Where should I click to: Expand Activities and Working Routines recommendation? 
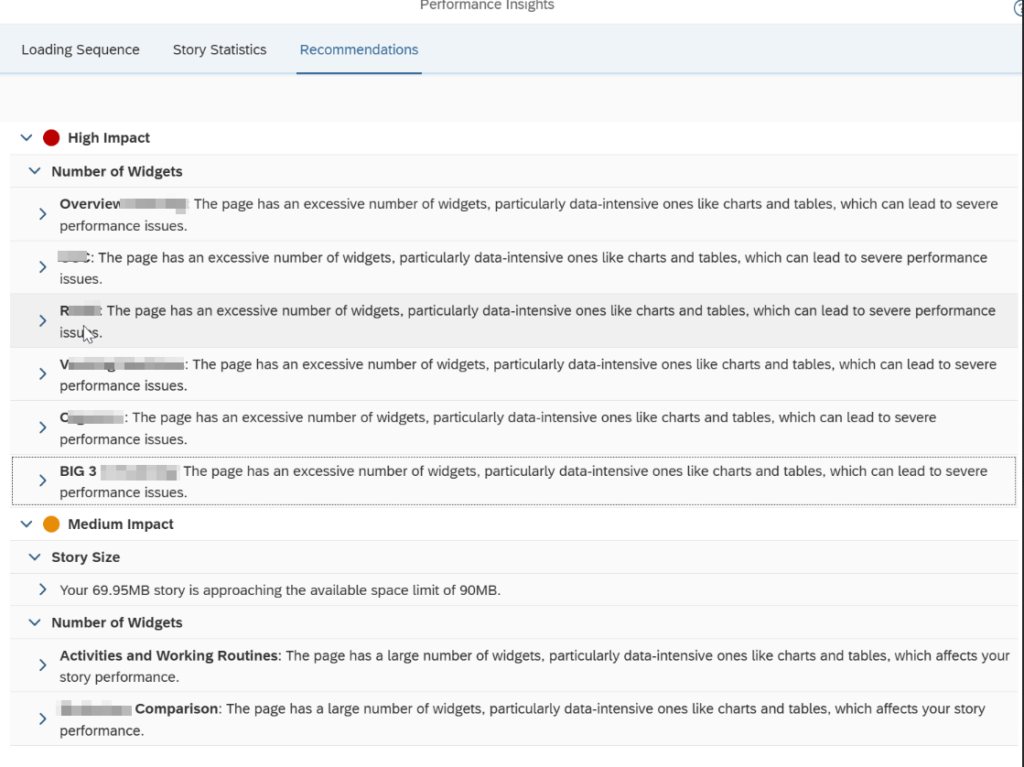coord(42,666)
